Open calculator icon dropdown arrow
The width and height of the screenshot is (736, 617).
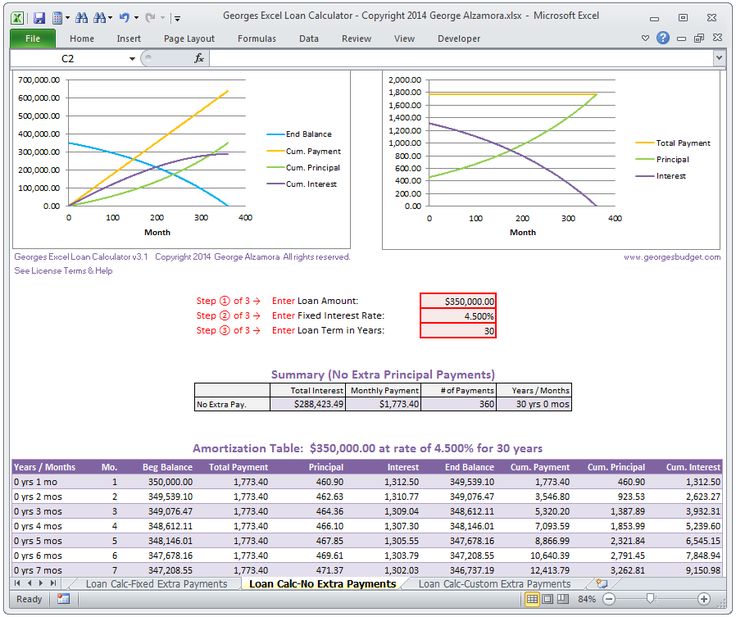[x=68, y=18]
